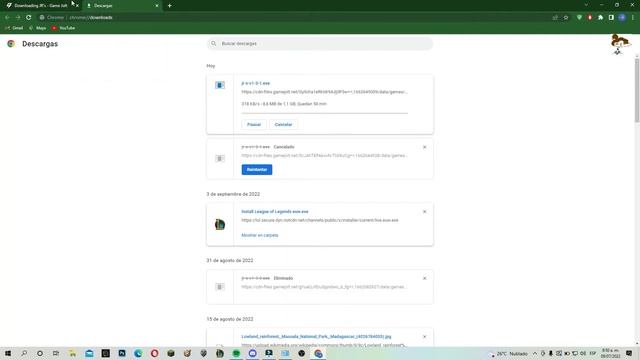Click the Reintentar button on the cancelled download
The height and width of the screenshot is (360, 640).
pyautogui.click(x=257, y=169)
